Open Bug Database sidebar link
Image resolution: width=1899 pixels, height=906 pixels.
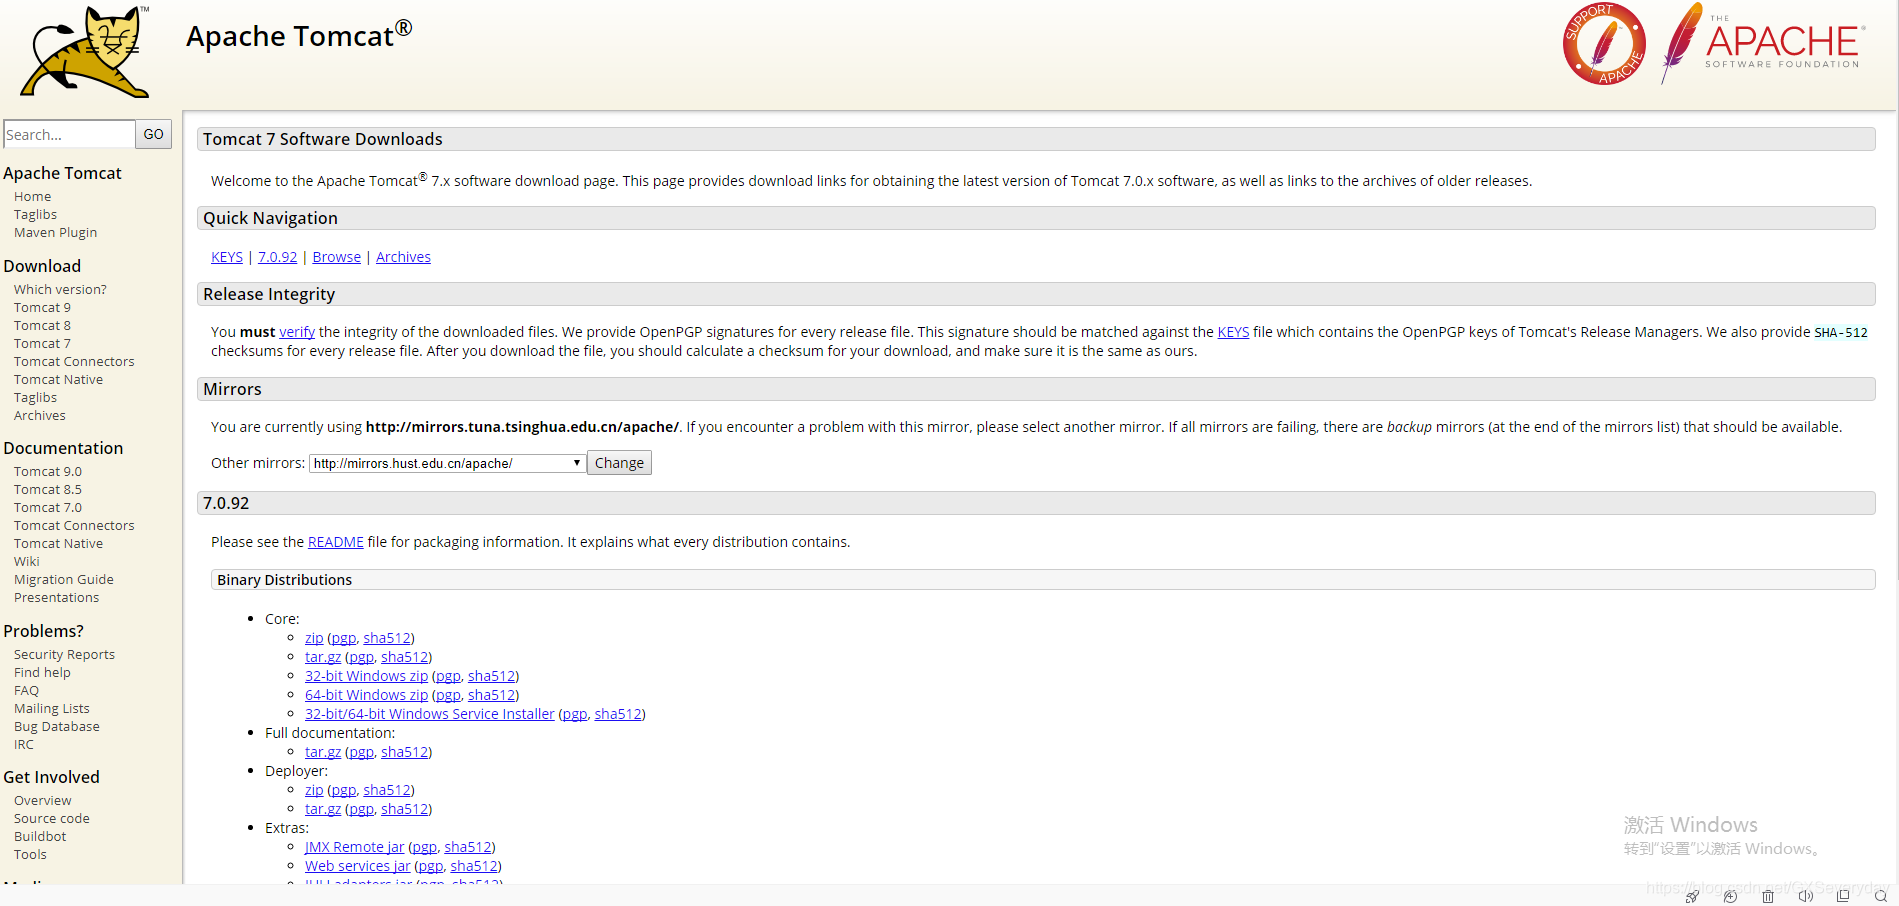[x=57, y=727]
